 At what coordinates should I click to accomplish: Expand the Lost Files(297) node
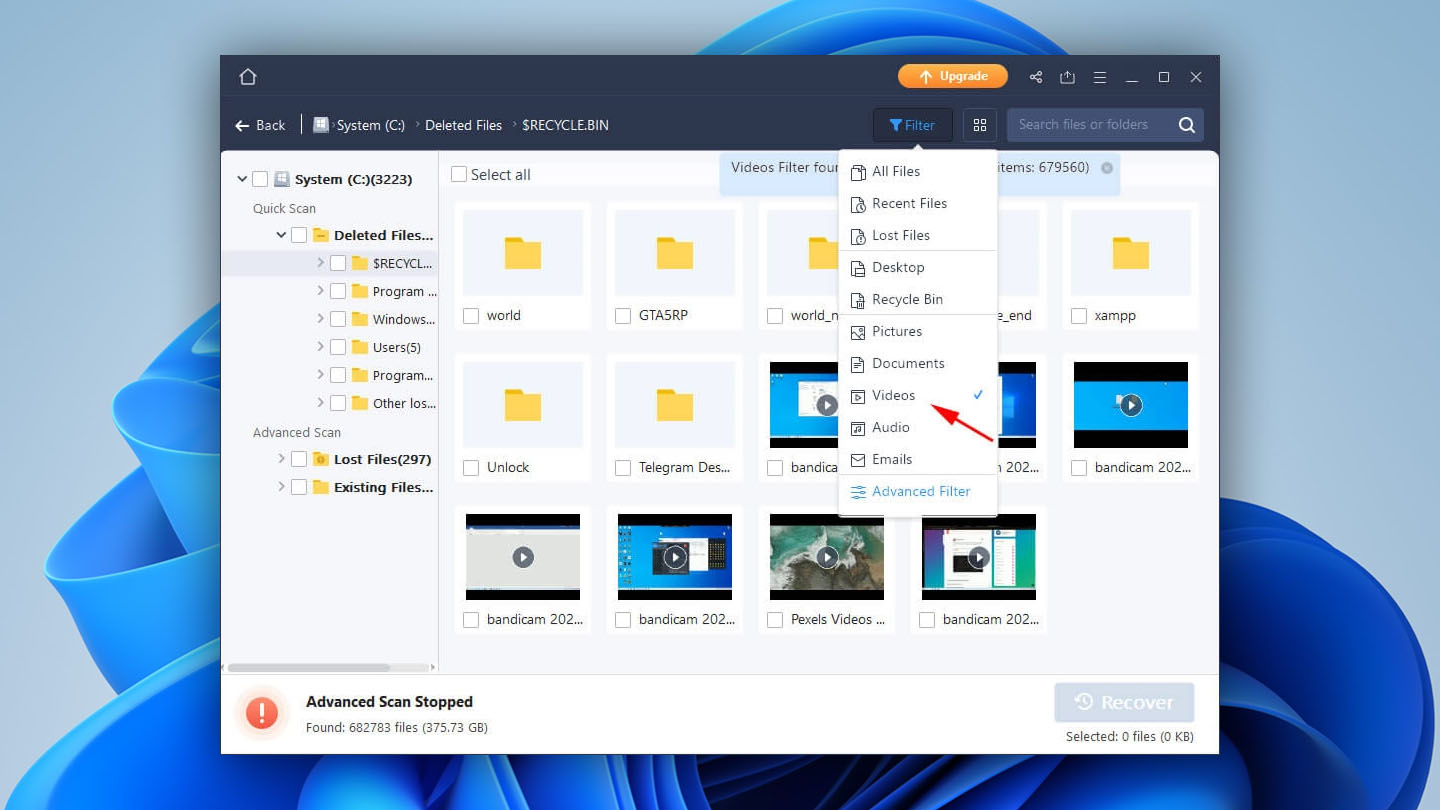point(281,459)
